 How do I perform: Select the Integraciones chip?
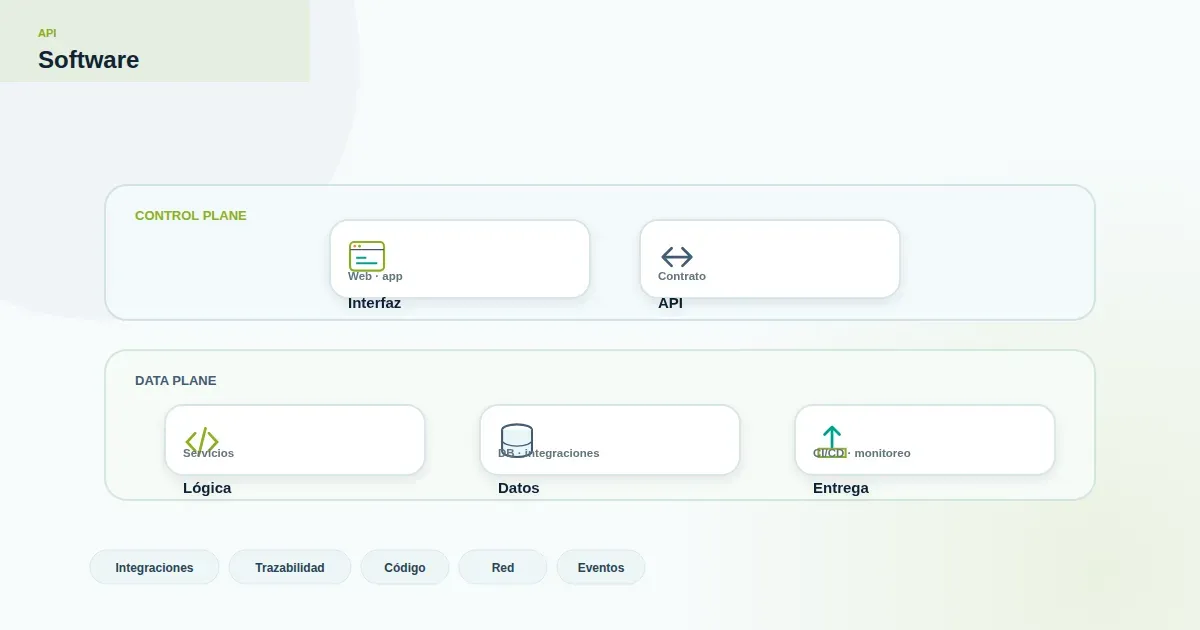pyautogui.click(x=154, y=567)
